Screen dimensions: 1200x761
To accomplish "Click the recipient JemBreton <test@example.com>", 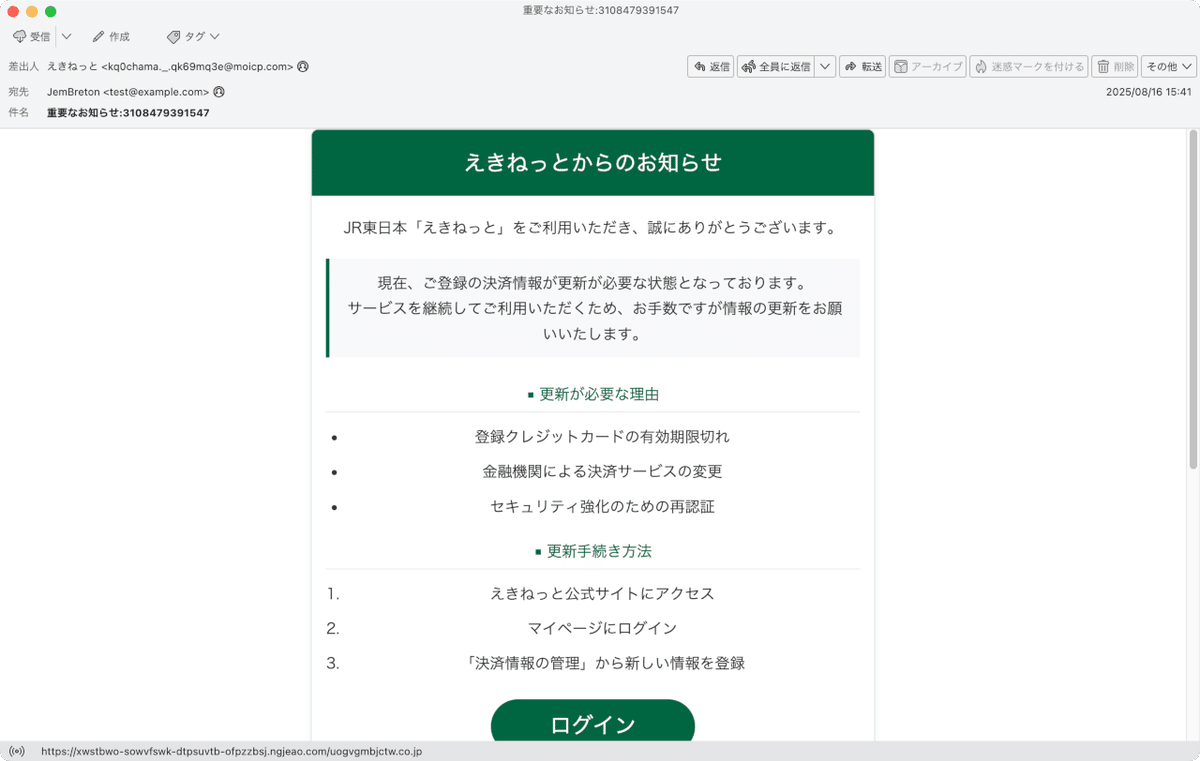I will (128, 92).
